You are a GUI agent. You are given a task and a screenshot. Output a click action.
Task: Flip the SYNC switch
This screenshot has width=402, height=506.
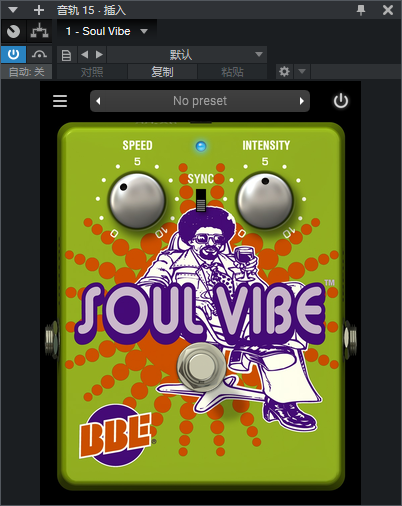click(201, 200)
